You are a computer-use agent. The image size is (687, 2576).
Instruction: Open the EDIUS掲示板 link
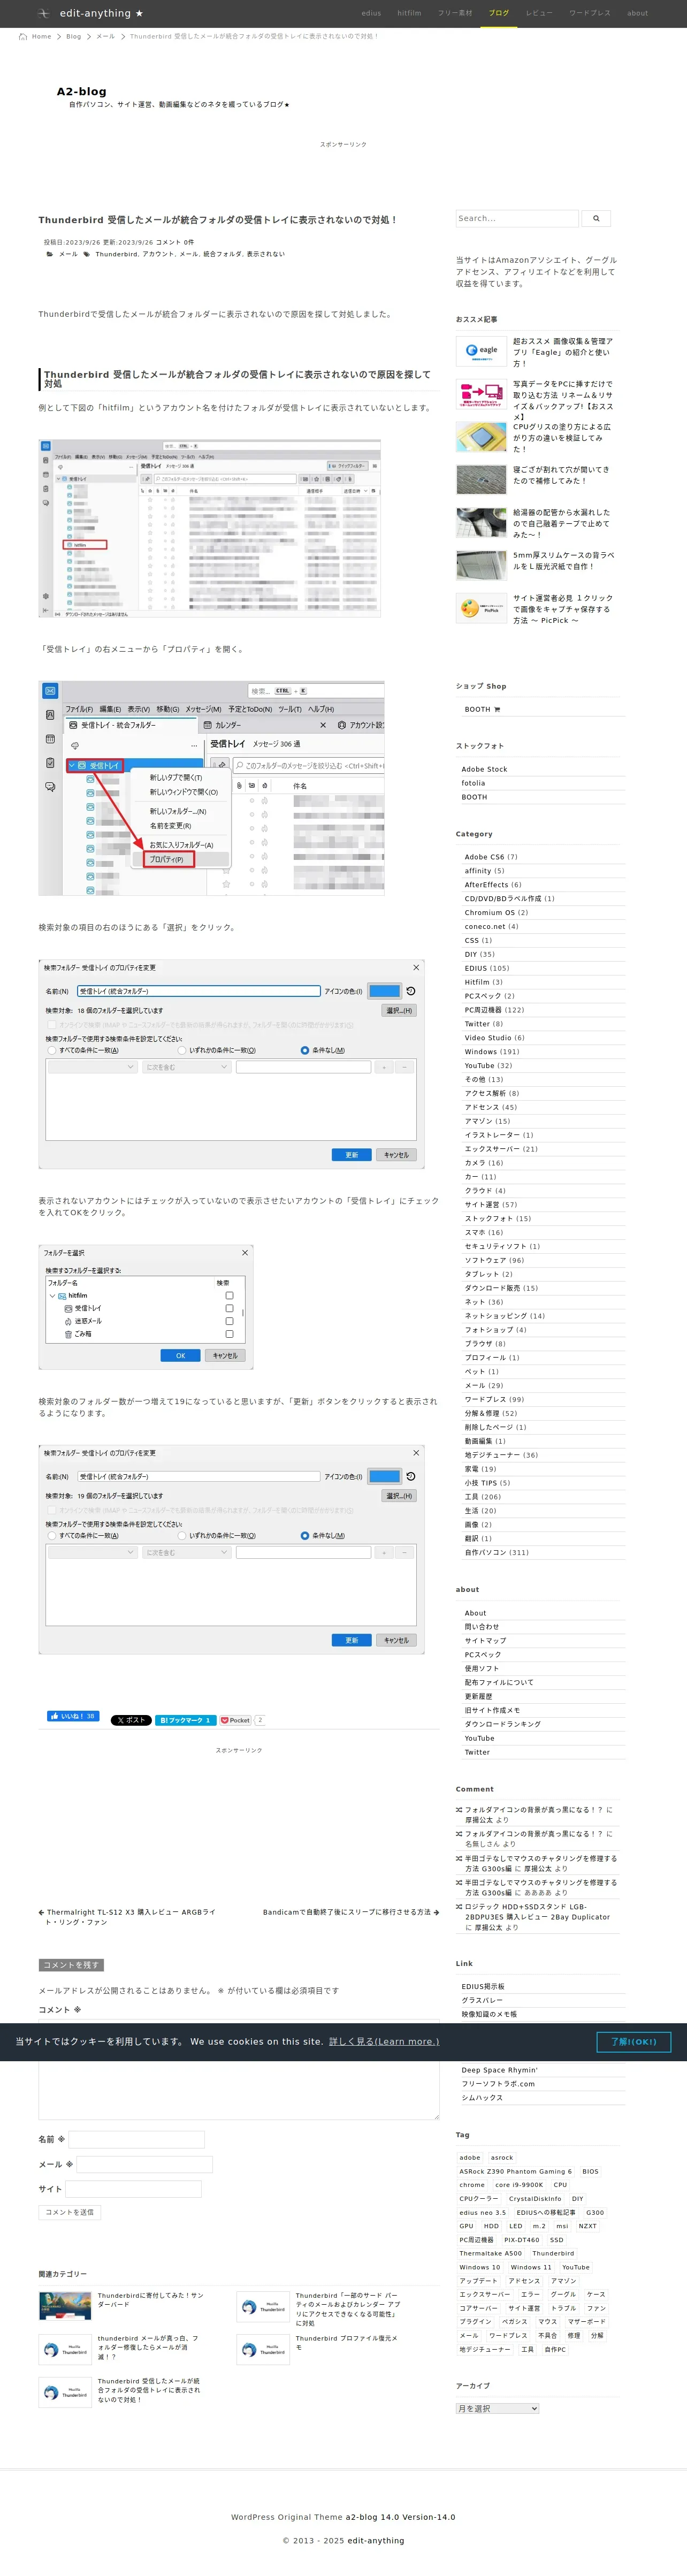[x=483, y=1986]
